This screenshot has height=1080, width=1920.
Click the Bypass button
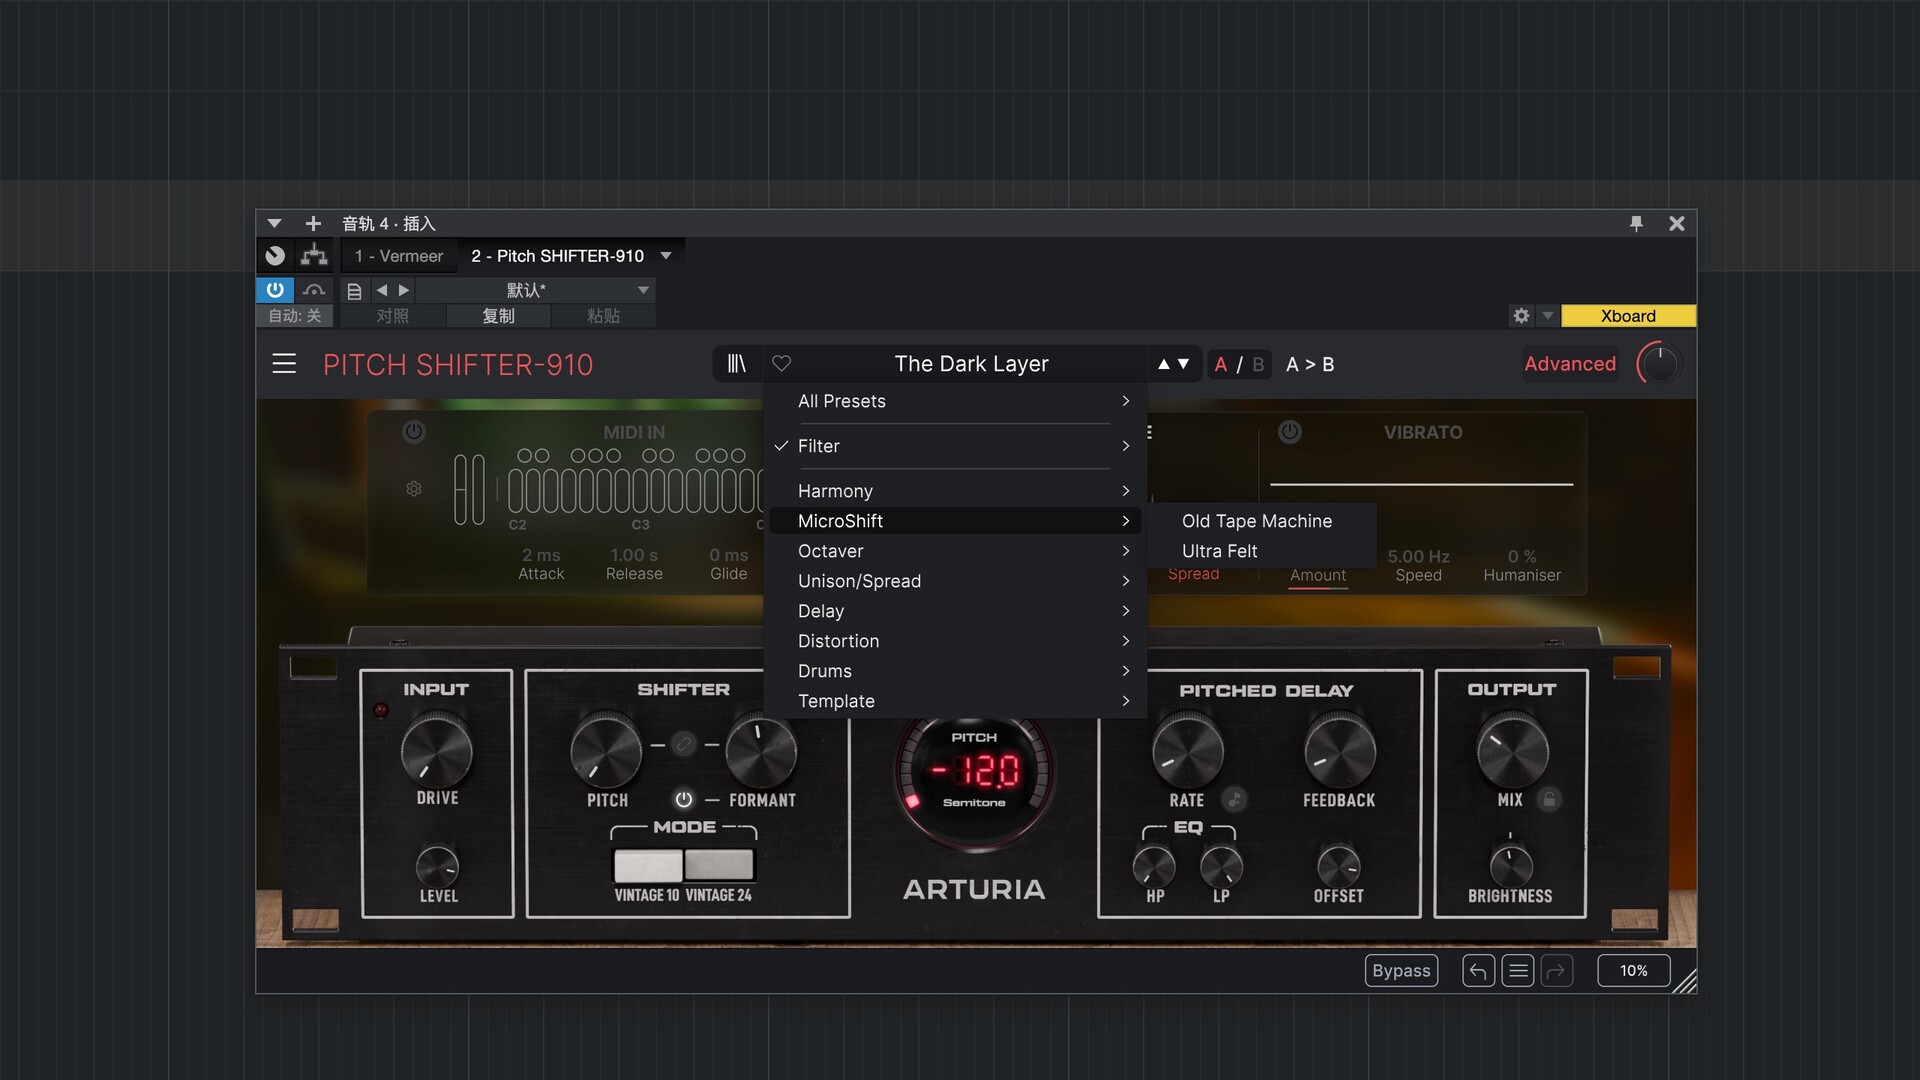click(x=1401, y=971)
